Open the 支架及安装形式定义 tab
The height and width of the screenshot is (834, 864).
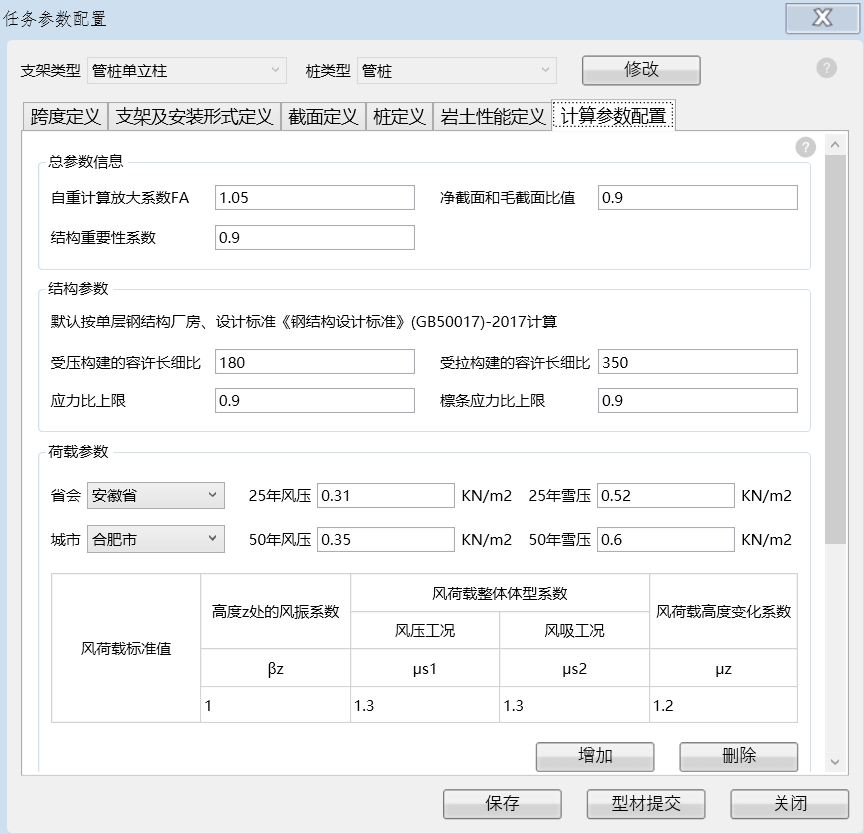[194, 117]
